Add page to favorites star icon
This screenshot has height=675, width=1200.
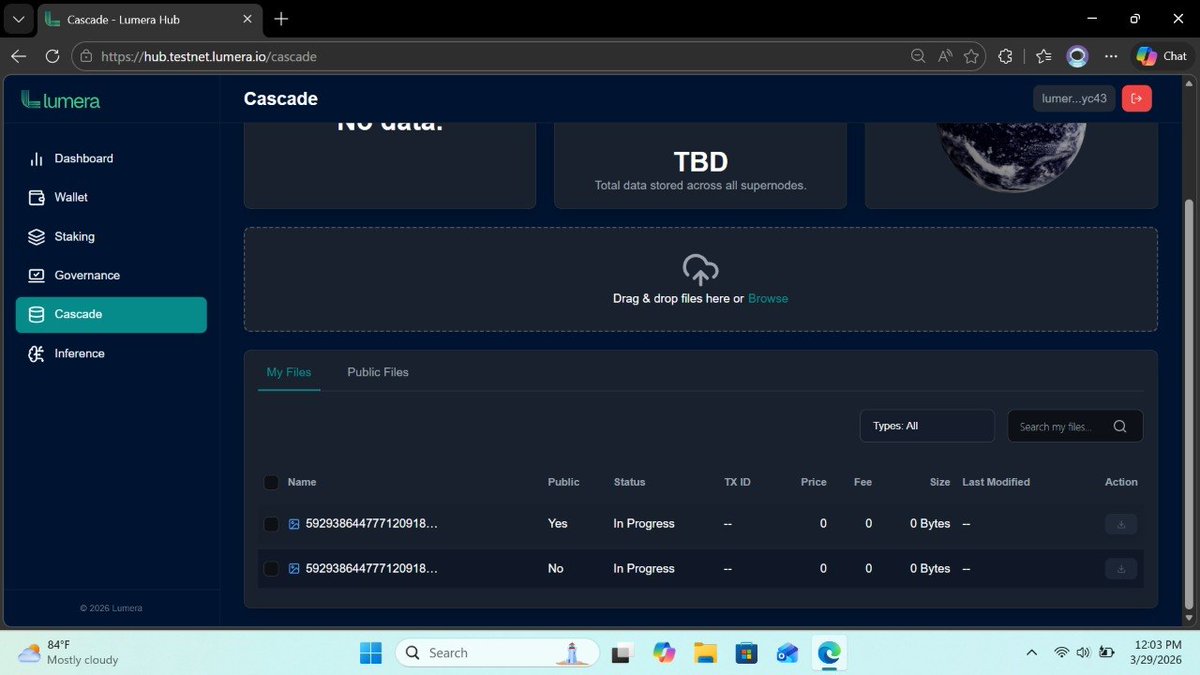(x=971, y=57)
